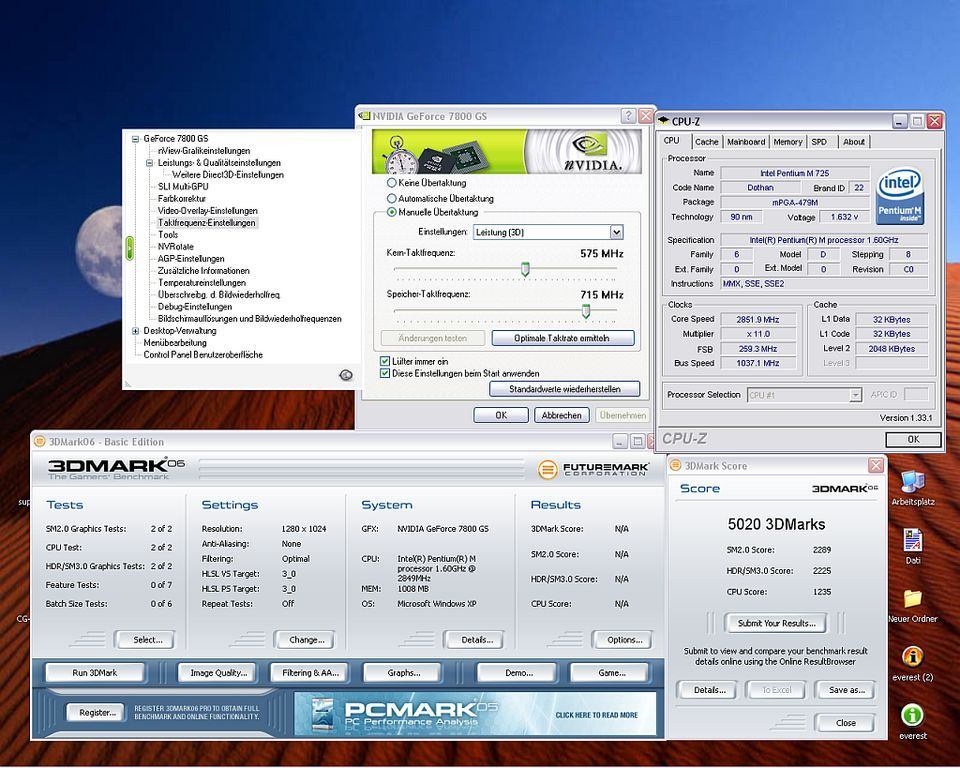Click the round arrow icon below NVIDIA tree
This screenshot has height=768, width=960.
[346, 375]
